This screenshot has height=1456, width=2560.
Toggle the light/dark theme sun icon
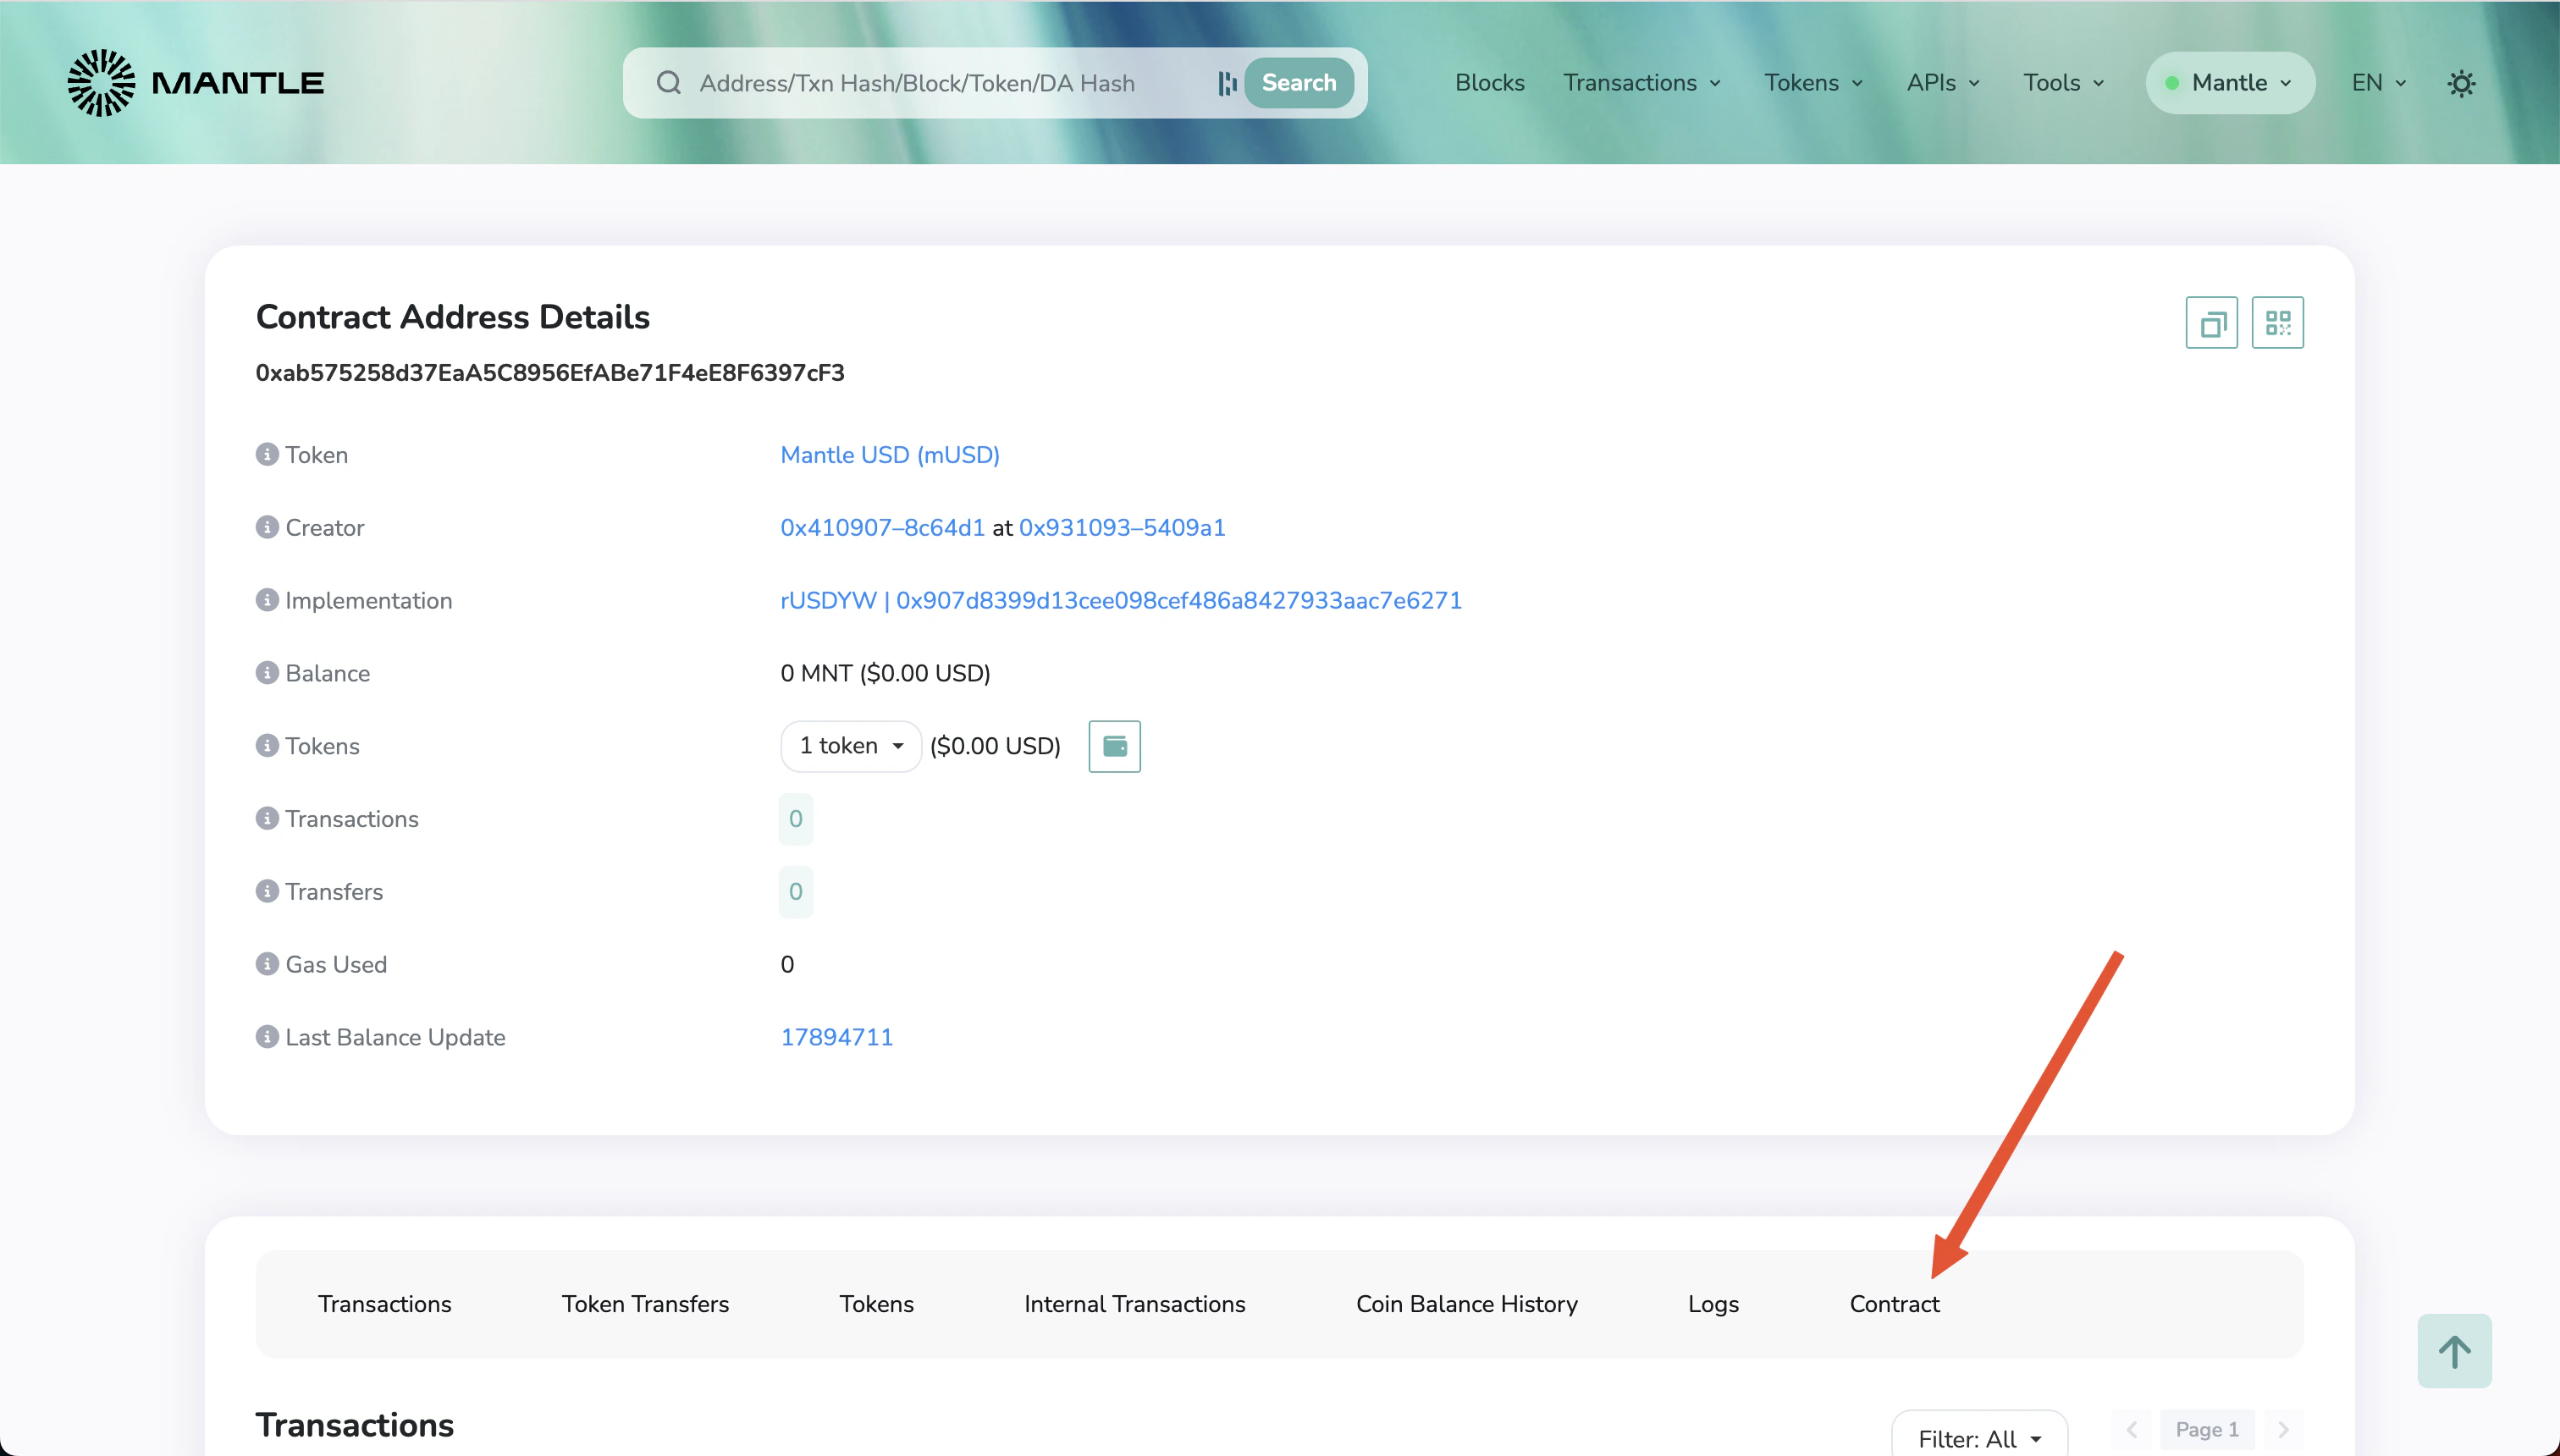click(x=2461, y=83)
